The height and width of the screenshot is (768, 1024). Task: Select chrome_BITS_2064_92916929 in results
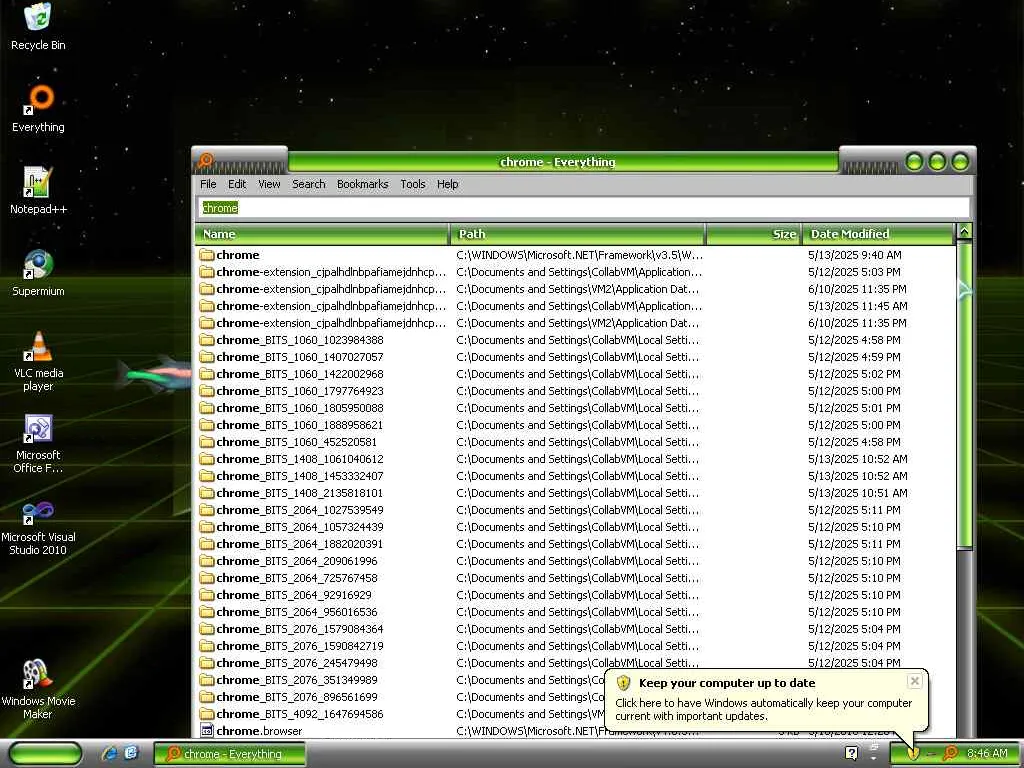pos(575,594)
